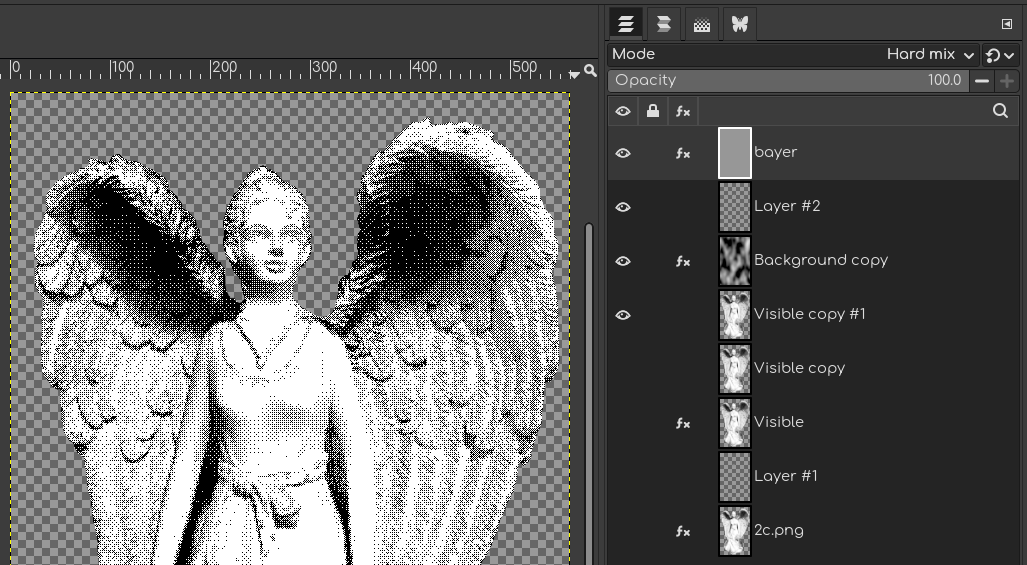The image size is (1027, 565).
Task: Open the blend mode group switcher
Action: (x=1000, y=55)
